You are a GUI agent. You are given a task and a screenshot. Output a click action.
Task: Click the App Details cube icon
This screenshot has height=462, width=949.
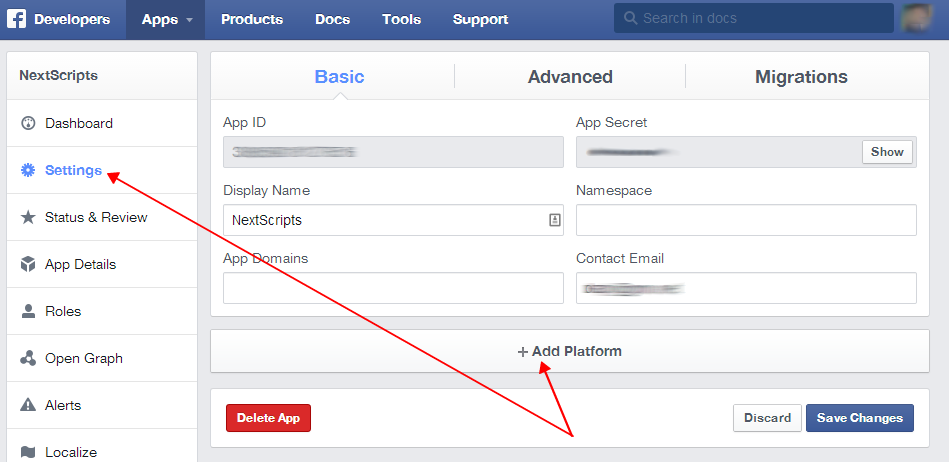[28, 265]
